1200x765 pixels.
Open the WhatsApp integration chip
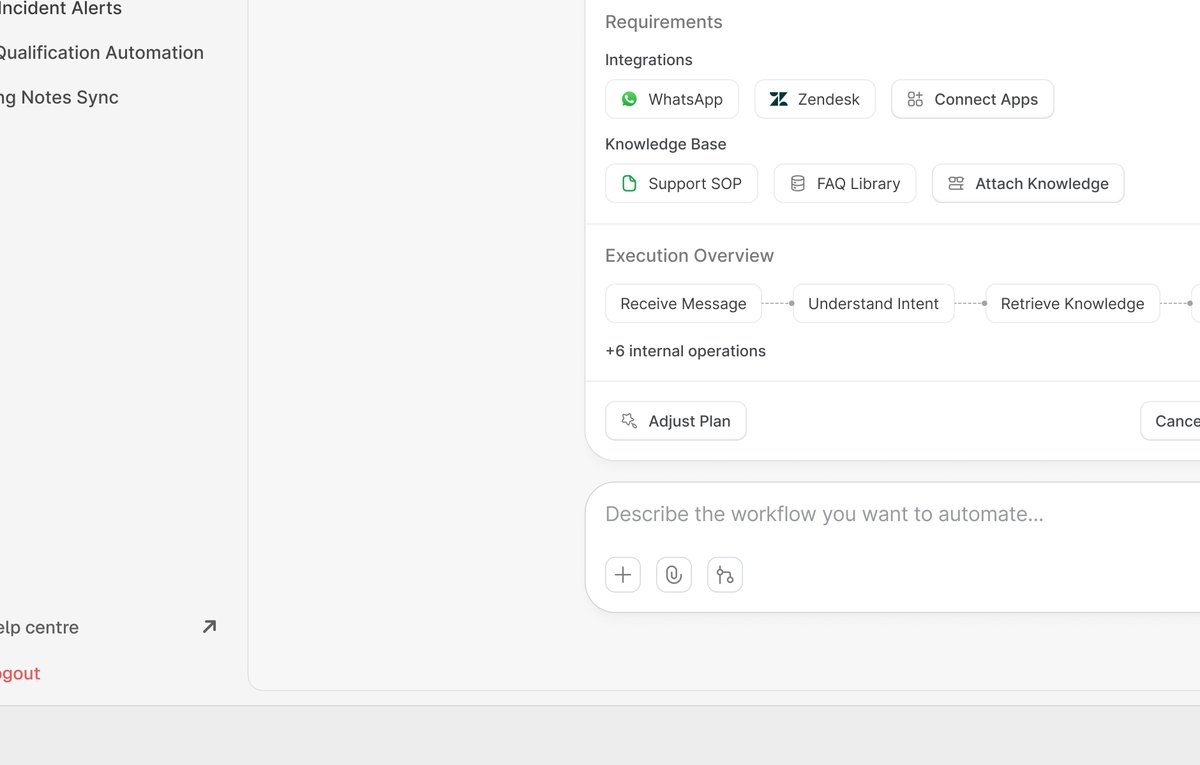pos(672,99)
